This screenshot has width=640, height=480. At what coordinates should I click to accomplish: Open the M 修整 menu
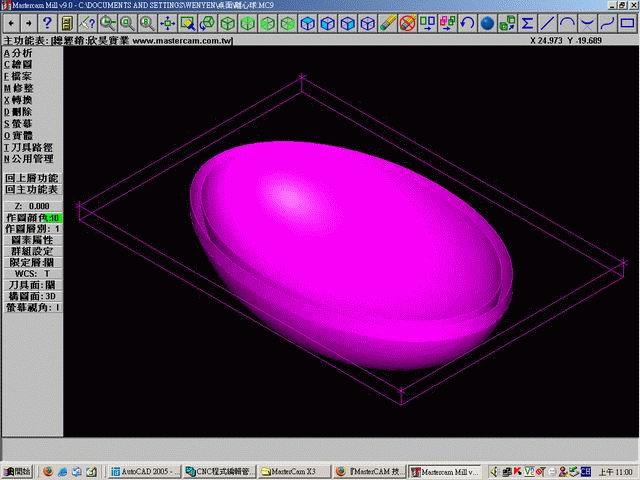pyautogui.click(x=18, y=88)
